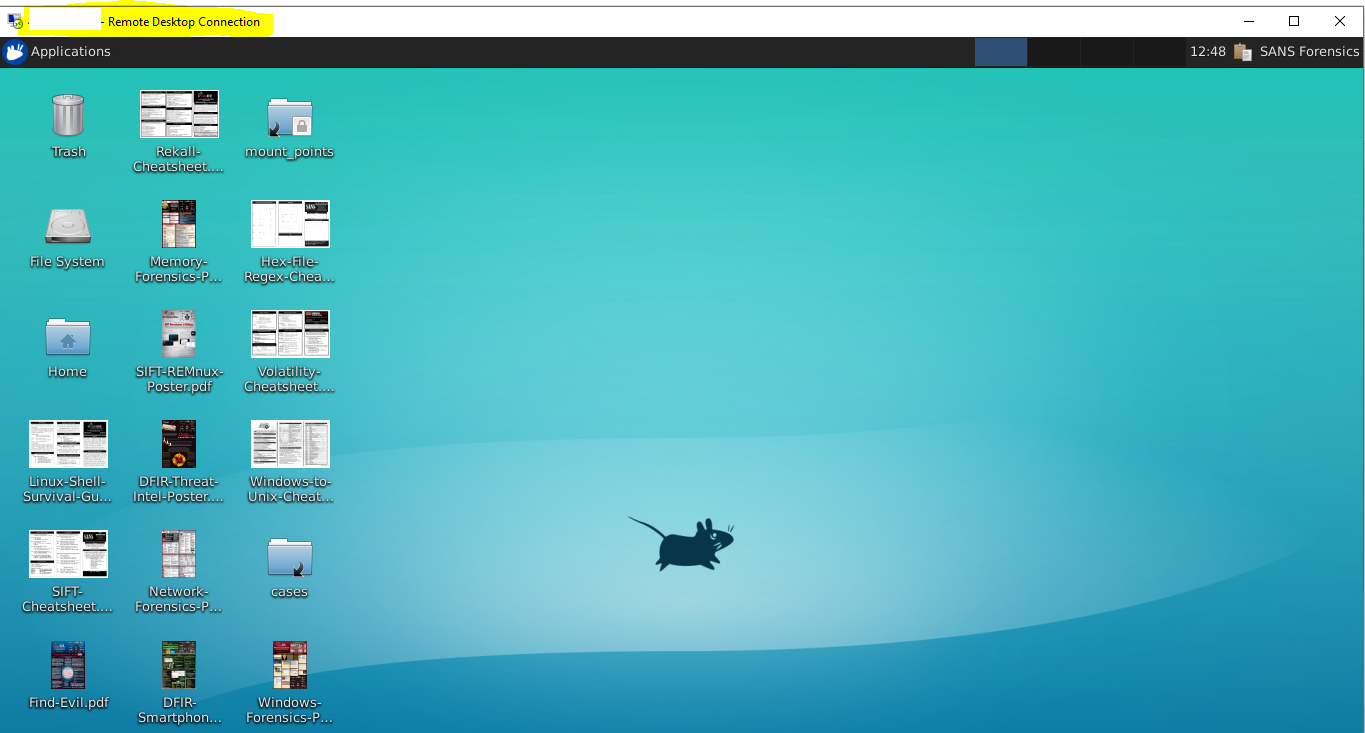Click the Xfce mouse logo in panel
This screenshot has width=1365, height=733.
14,52
